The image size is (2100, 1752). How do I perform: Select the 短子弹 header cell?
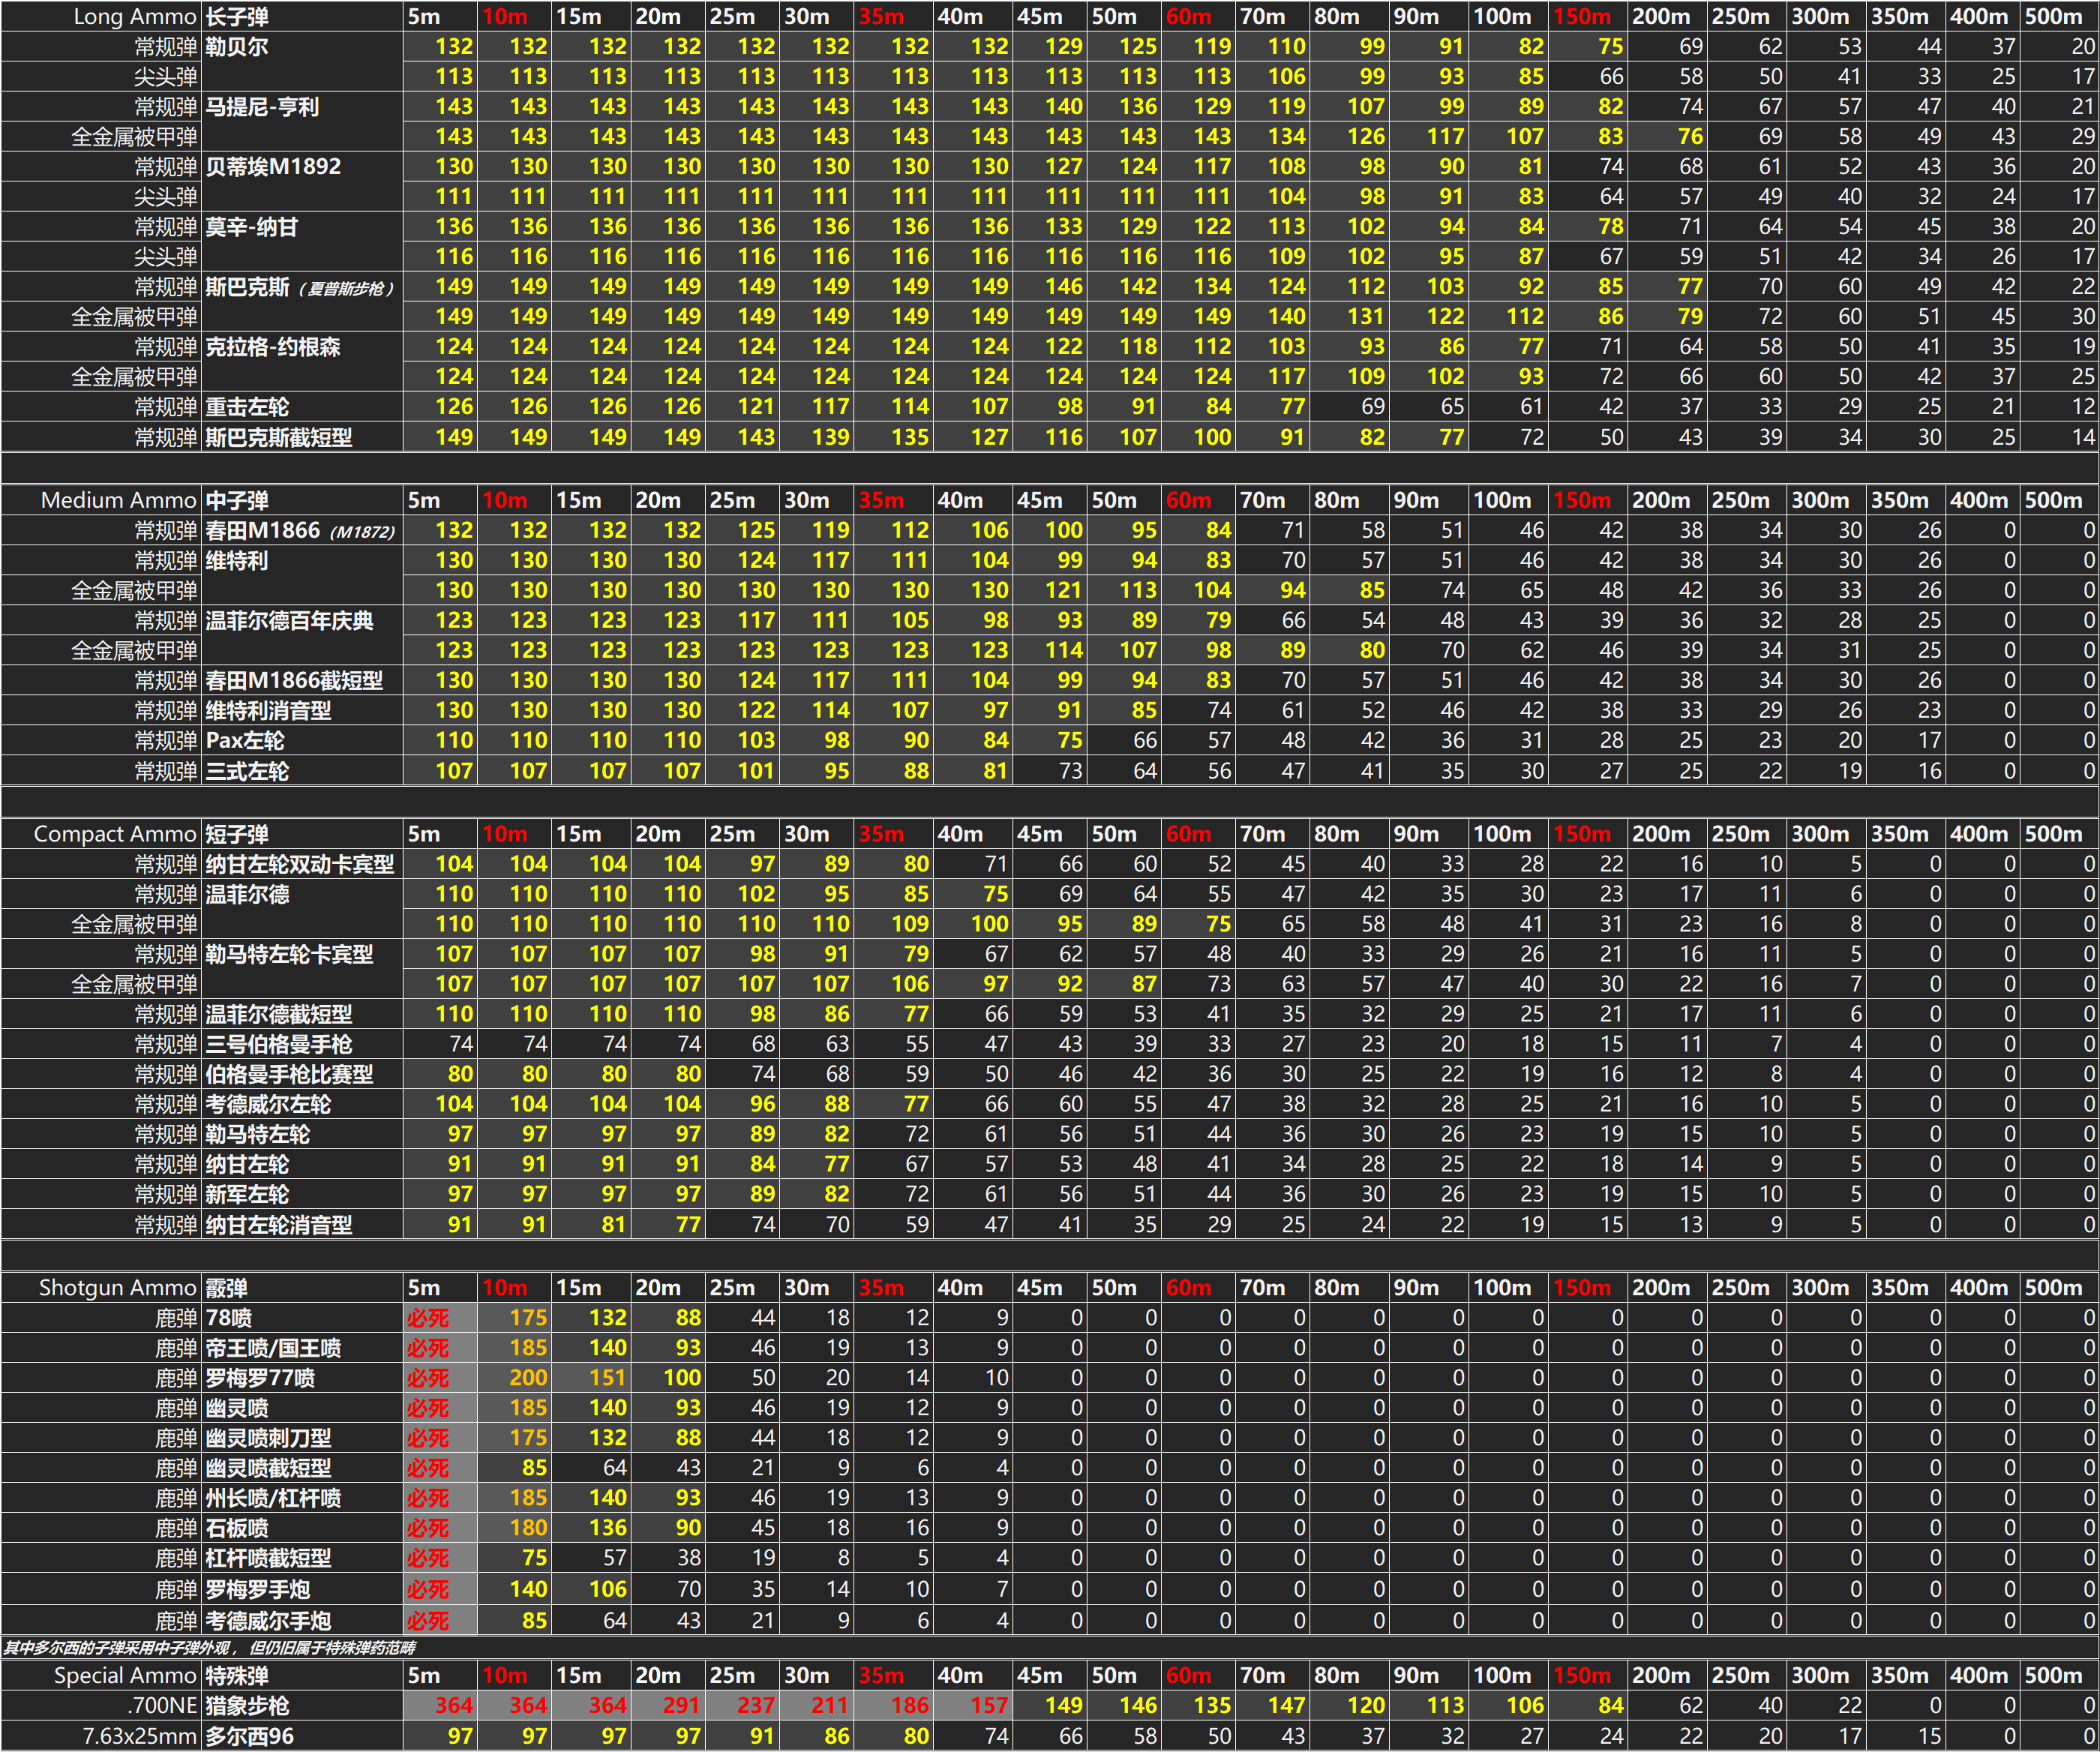302,834
